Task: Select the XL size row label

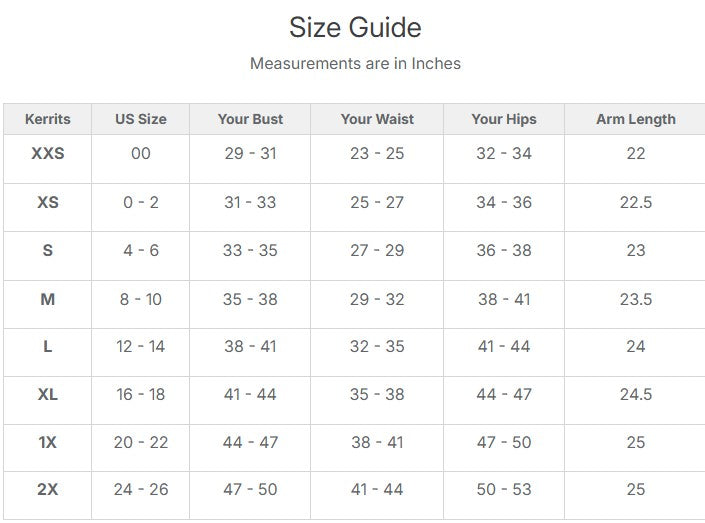Action: [48, 394]
